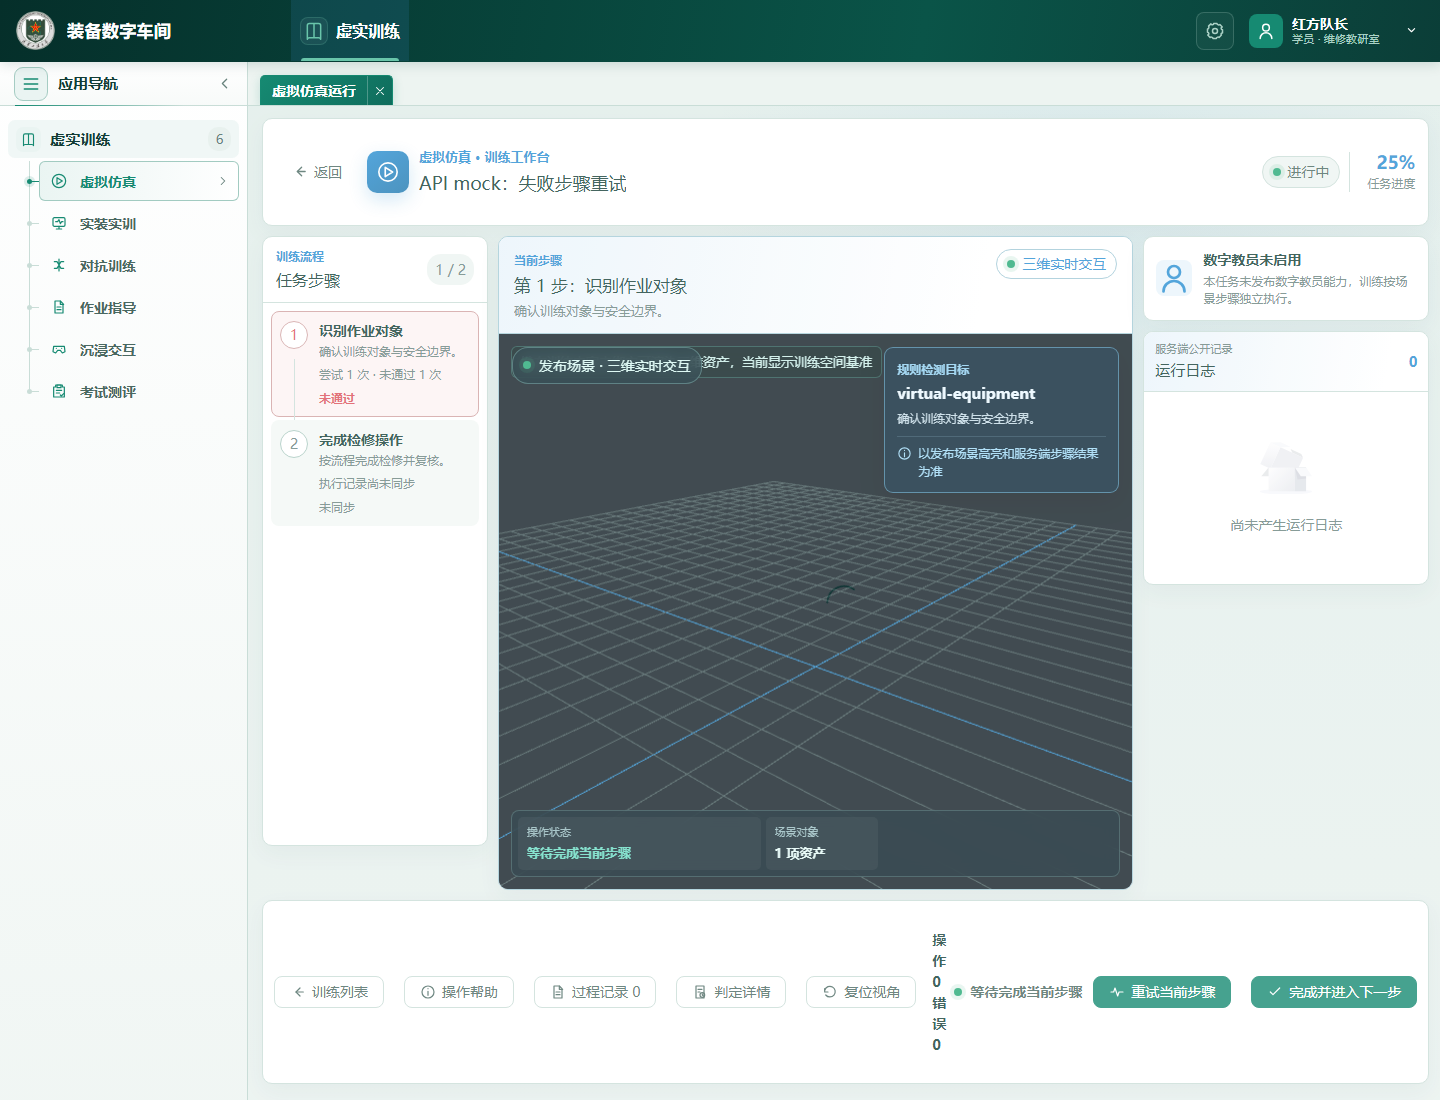Click the info icon in 规则检测目标 panel

coord(904,453)
